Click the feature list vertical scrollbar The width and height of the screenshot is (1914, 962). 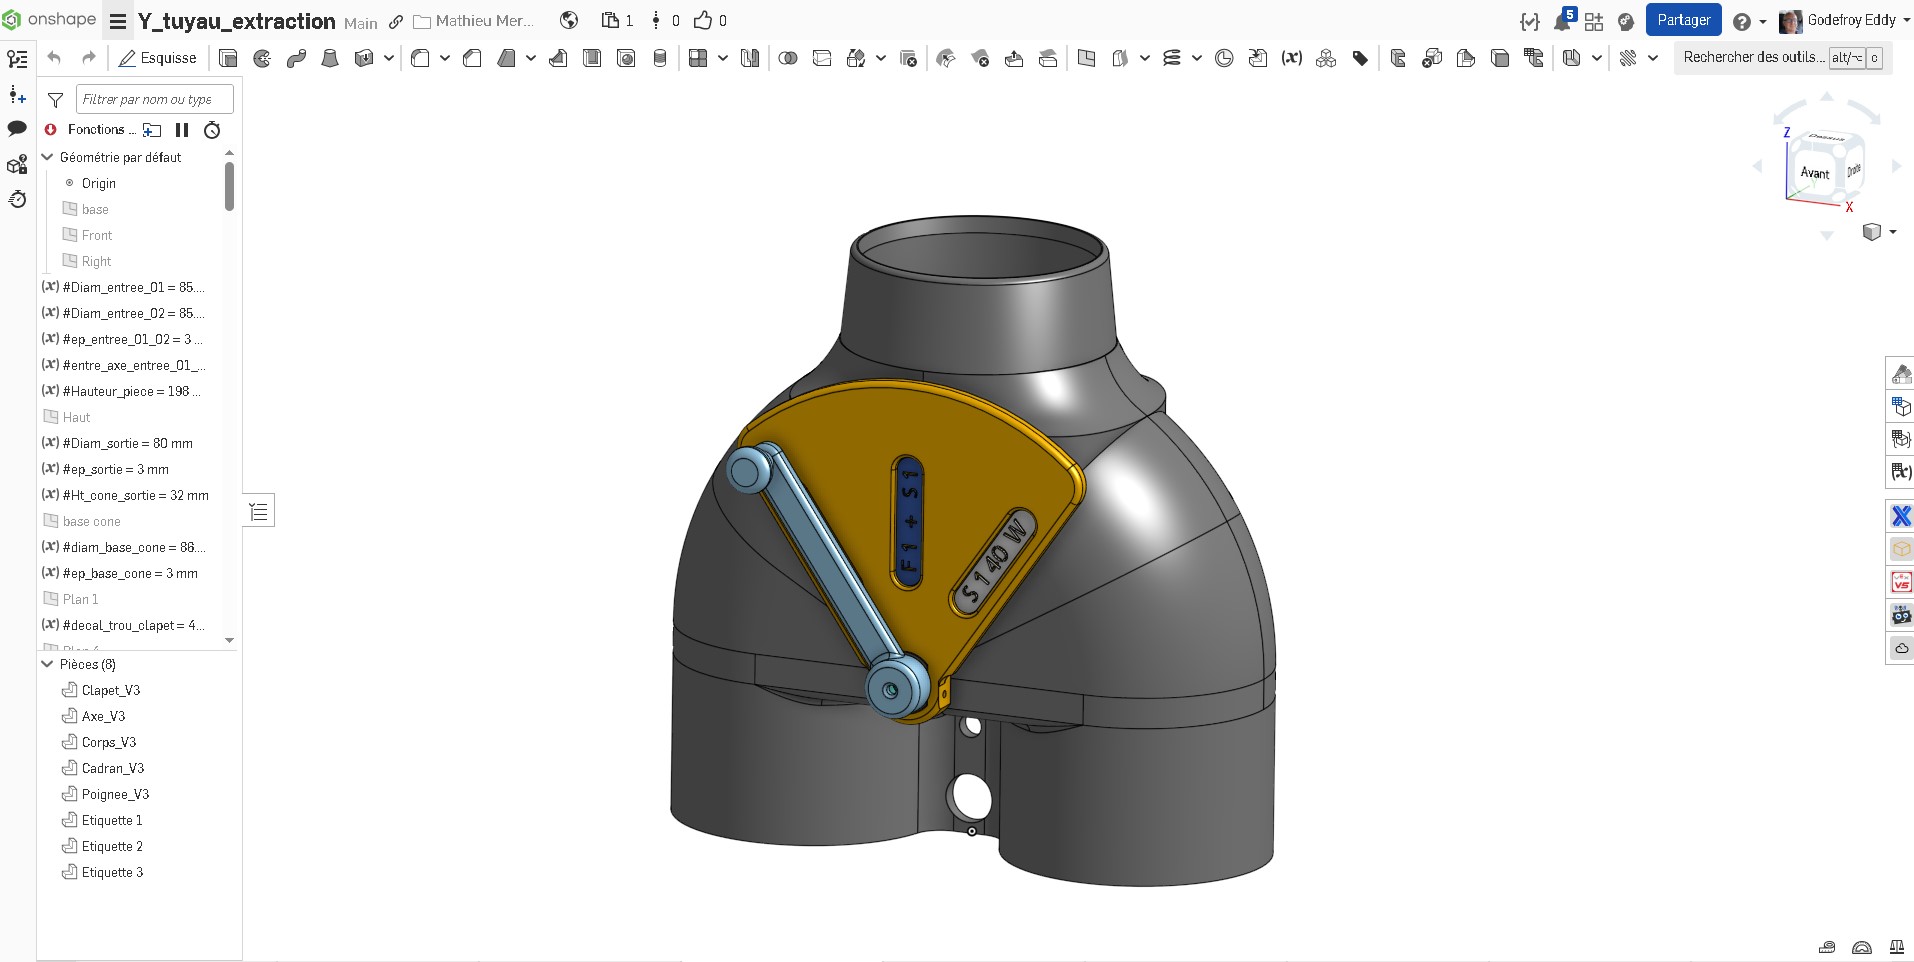pyautogui.click(x=230, y=186)
